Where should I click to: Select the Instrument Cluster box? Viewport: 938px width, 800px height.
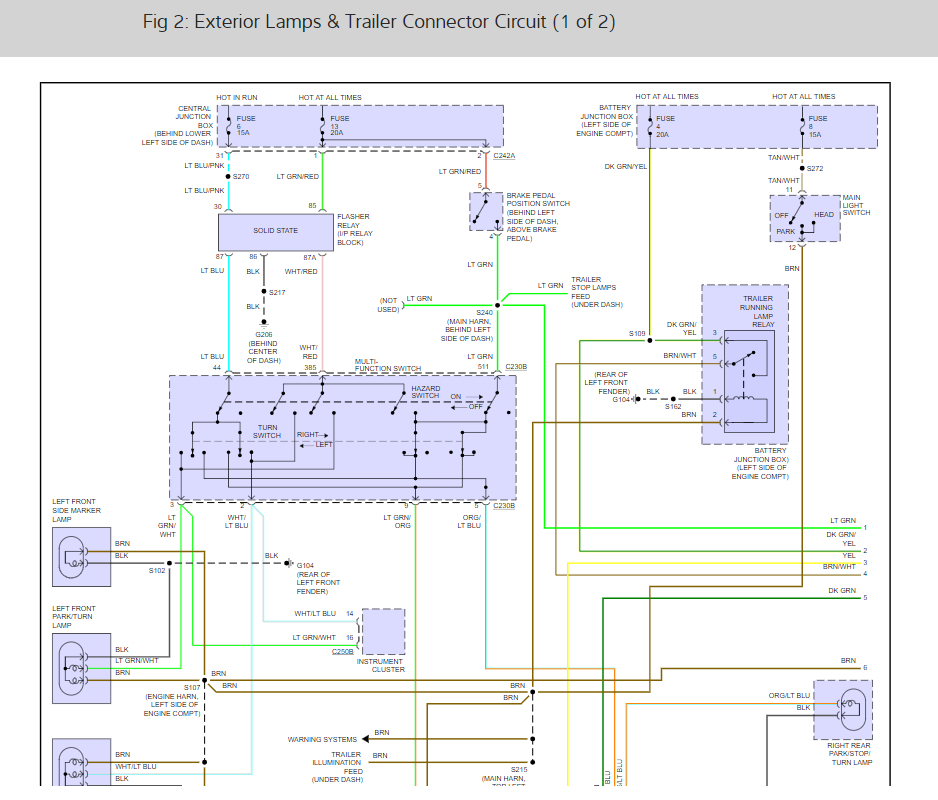click(x=383, y=631)
